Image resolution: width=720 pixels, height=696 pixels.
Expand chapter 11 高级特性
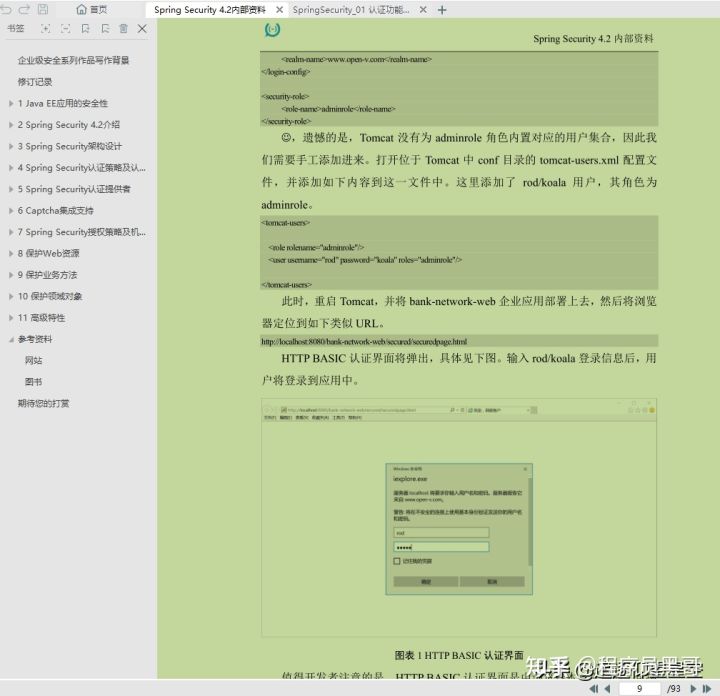[x=11, y=318]
